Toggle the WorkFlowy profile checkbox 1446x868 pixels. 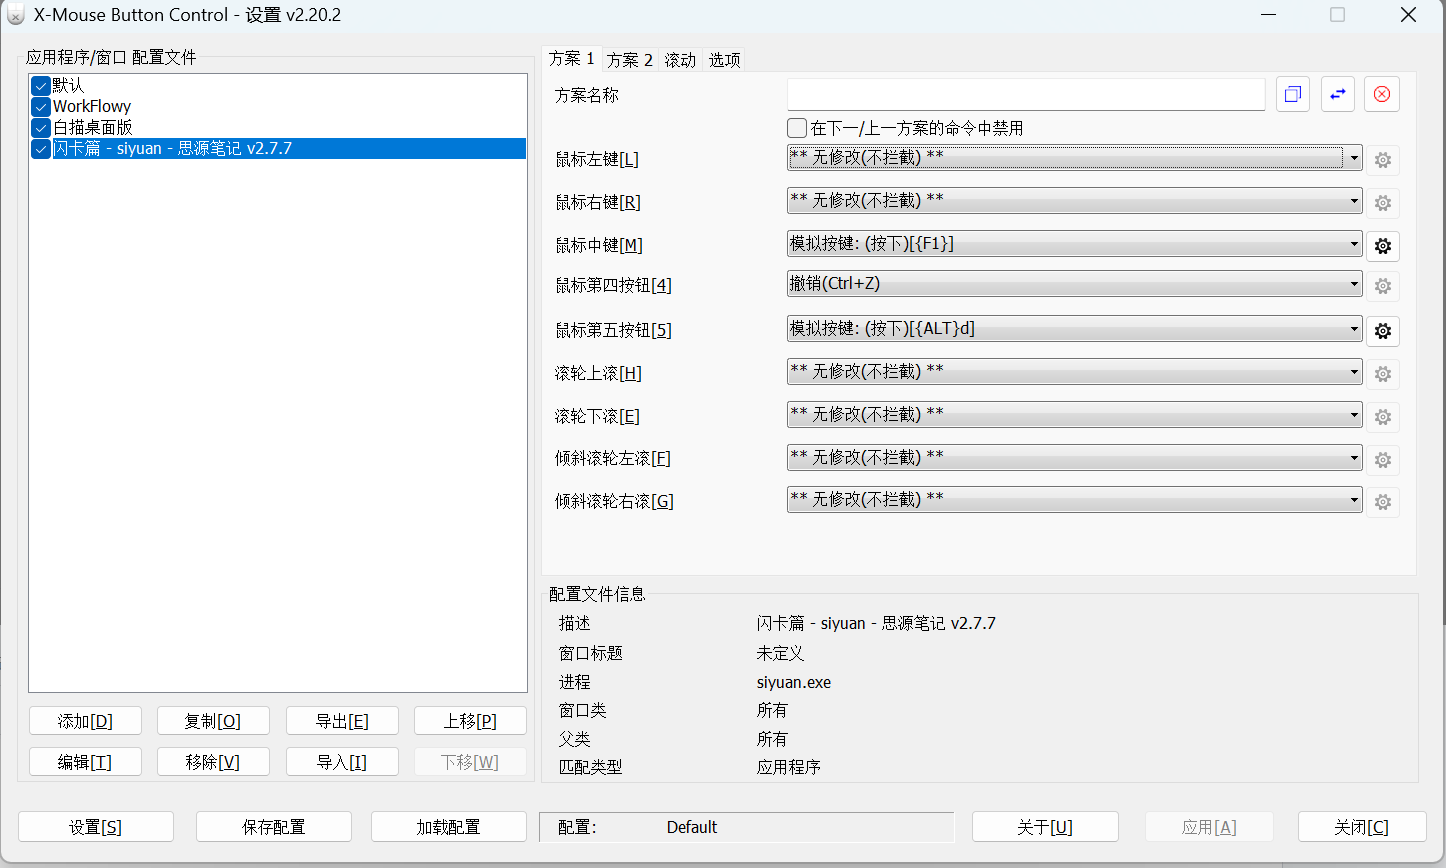(41, 107)
